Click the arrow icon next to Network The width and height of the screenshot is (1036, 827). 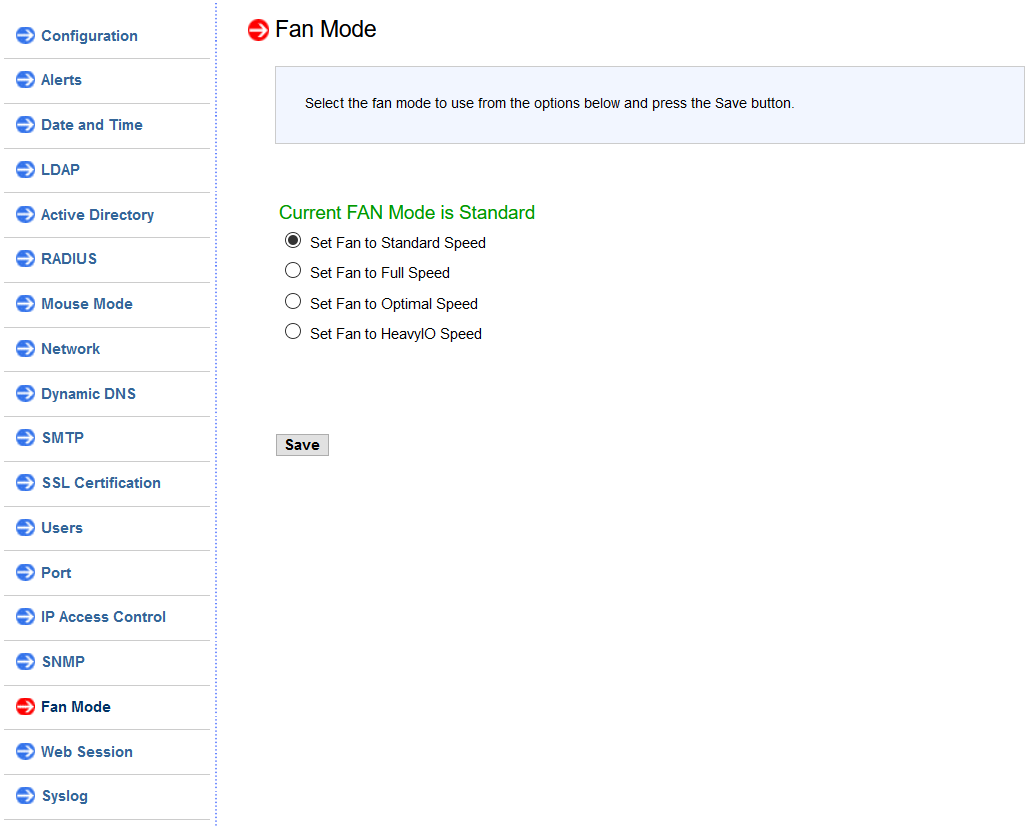coord(25,349)
